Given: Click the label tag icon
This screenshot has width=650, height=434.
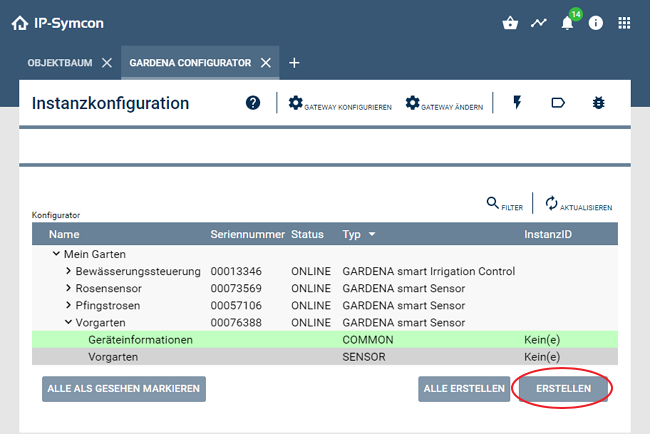Looking at the screenshot, I should point(558,103).
